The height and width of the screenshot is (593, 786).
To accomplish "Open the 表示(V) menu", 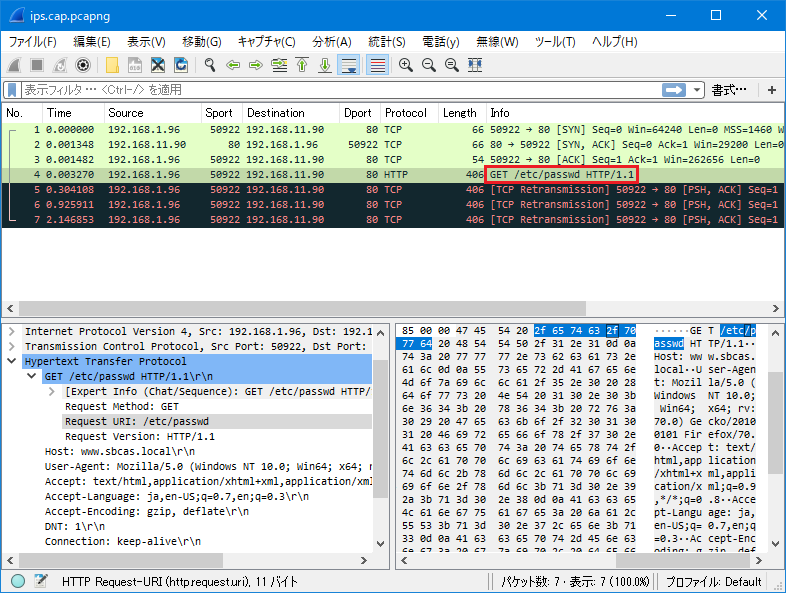I will pyautogui.click(x=146, y=42).
